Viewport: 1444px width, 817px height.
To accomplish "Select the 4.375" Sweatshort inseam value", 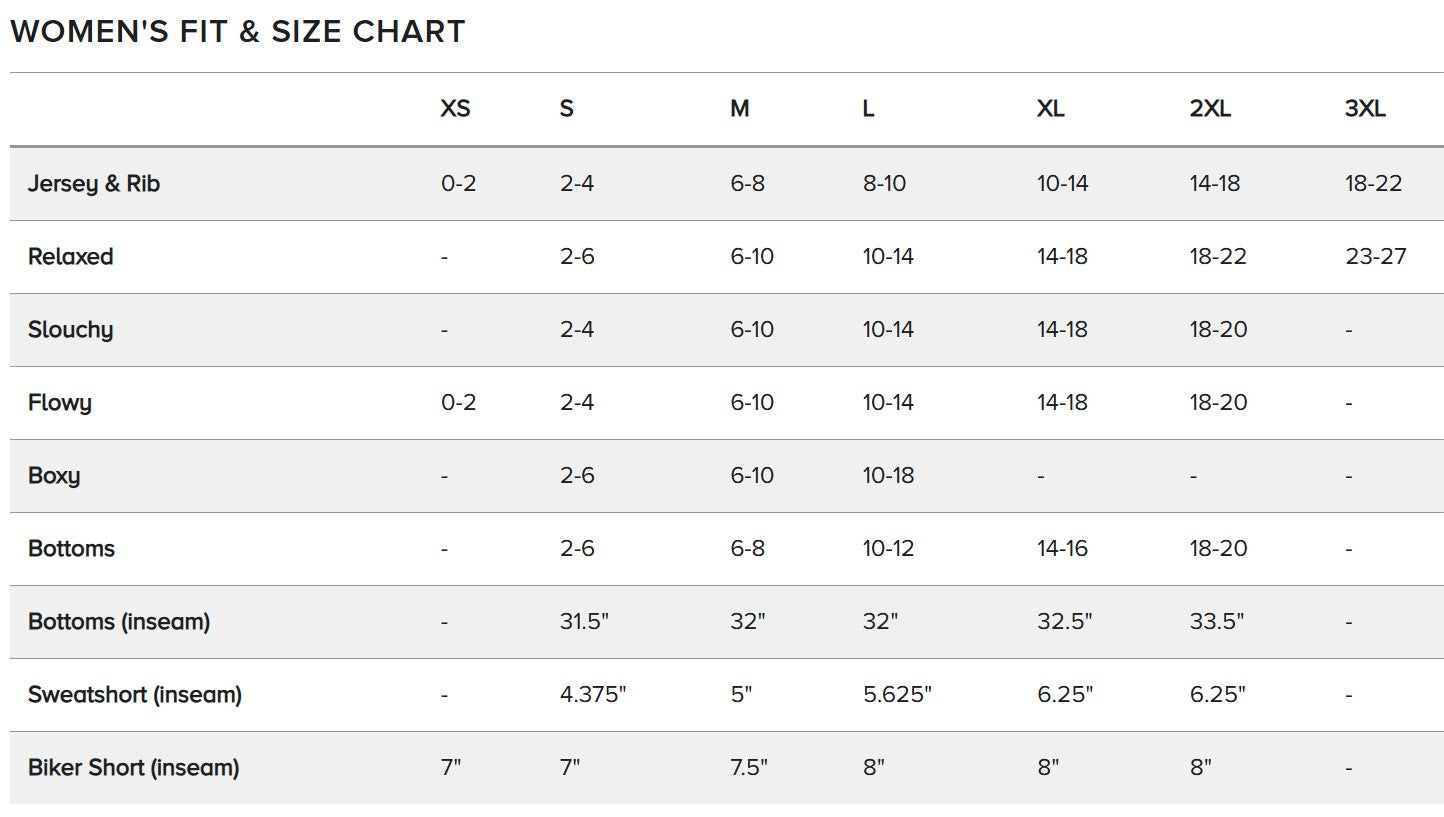I will pos(593,694).
